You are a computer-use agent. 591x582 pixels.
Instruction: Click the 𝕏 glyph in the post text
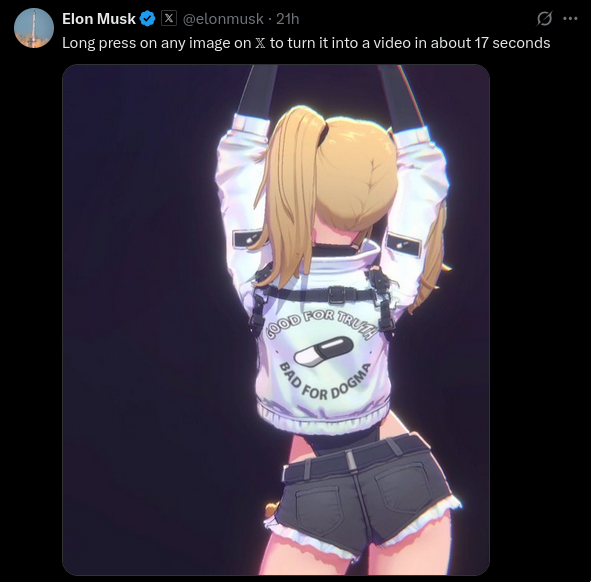pyautogui.click(x=260, y=43)
